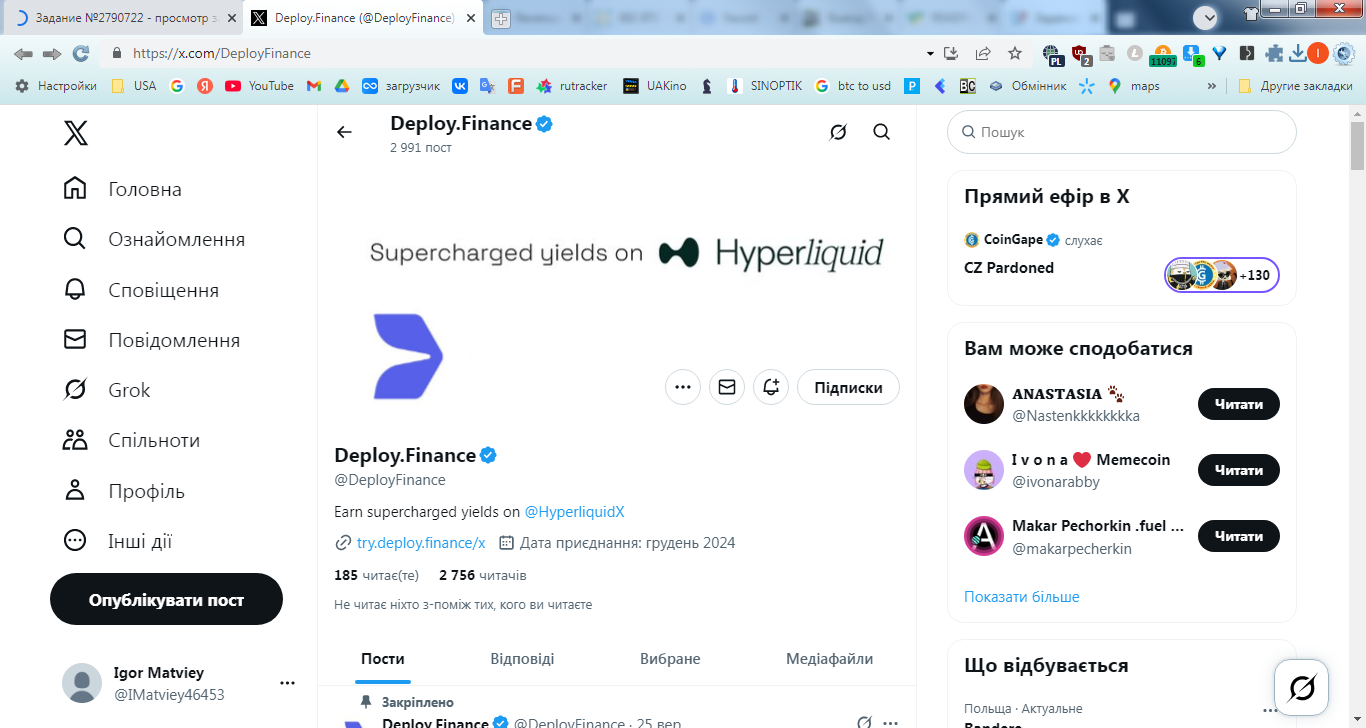This screenshot has height=728, width=1366.
Task: Click the X logo home icon
Action: [x=76, y=132]
